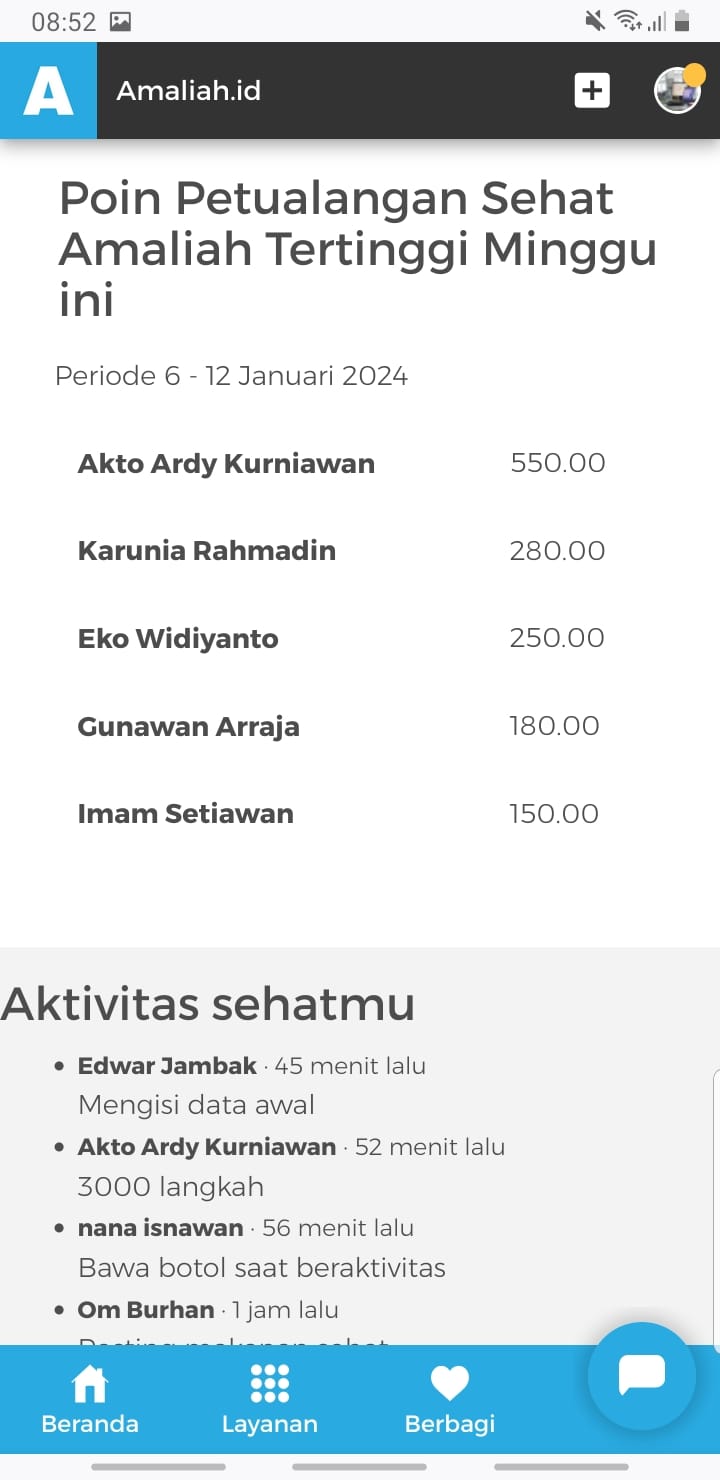Image resolution: width=720 pixels, height=1480 pixels.
Task: Switch to the Layanan tab label
Action: click(x=269, y=1424)
